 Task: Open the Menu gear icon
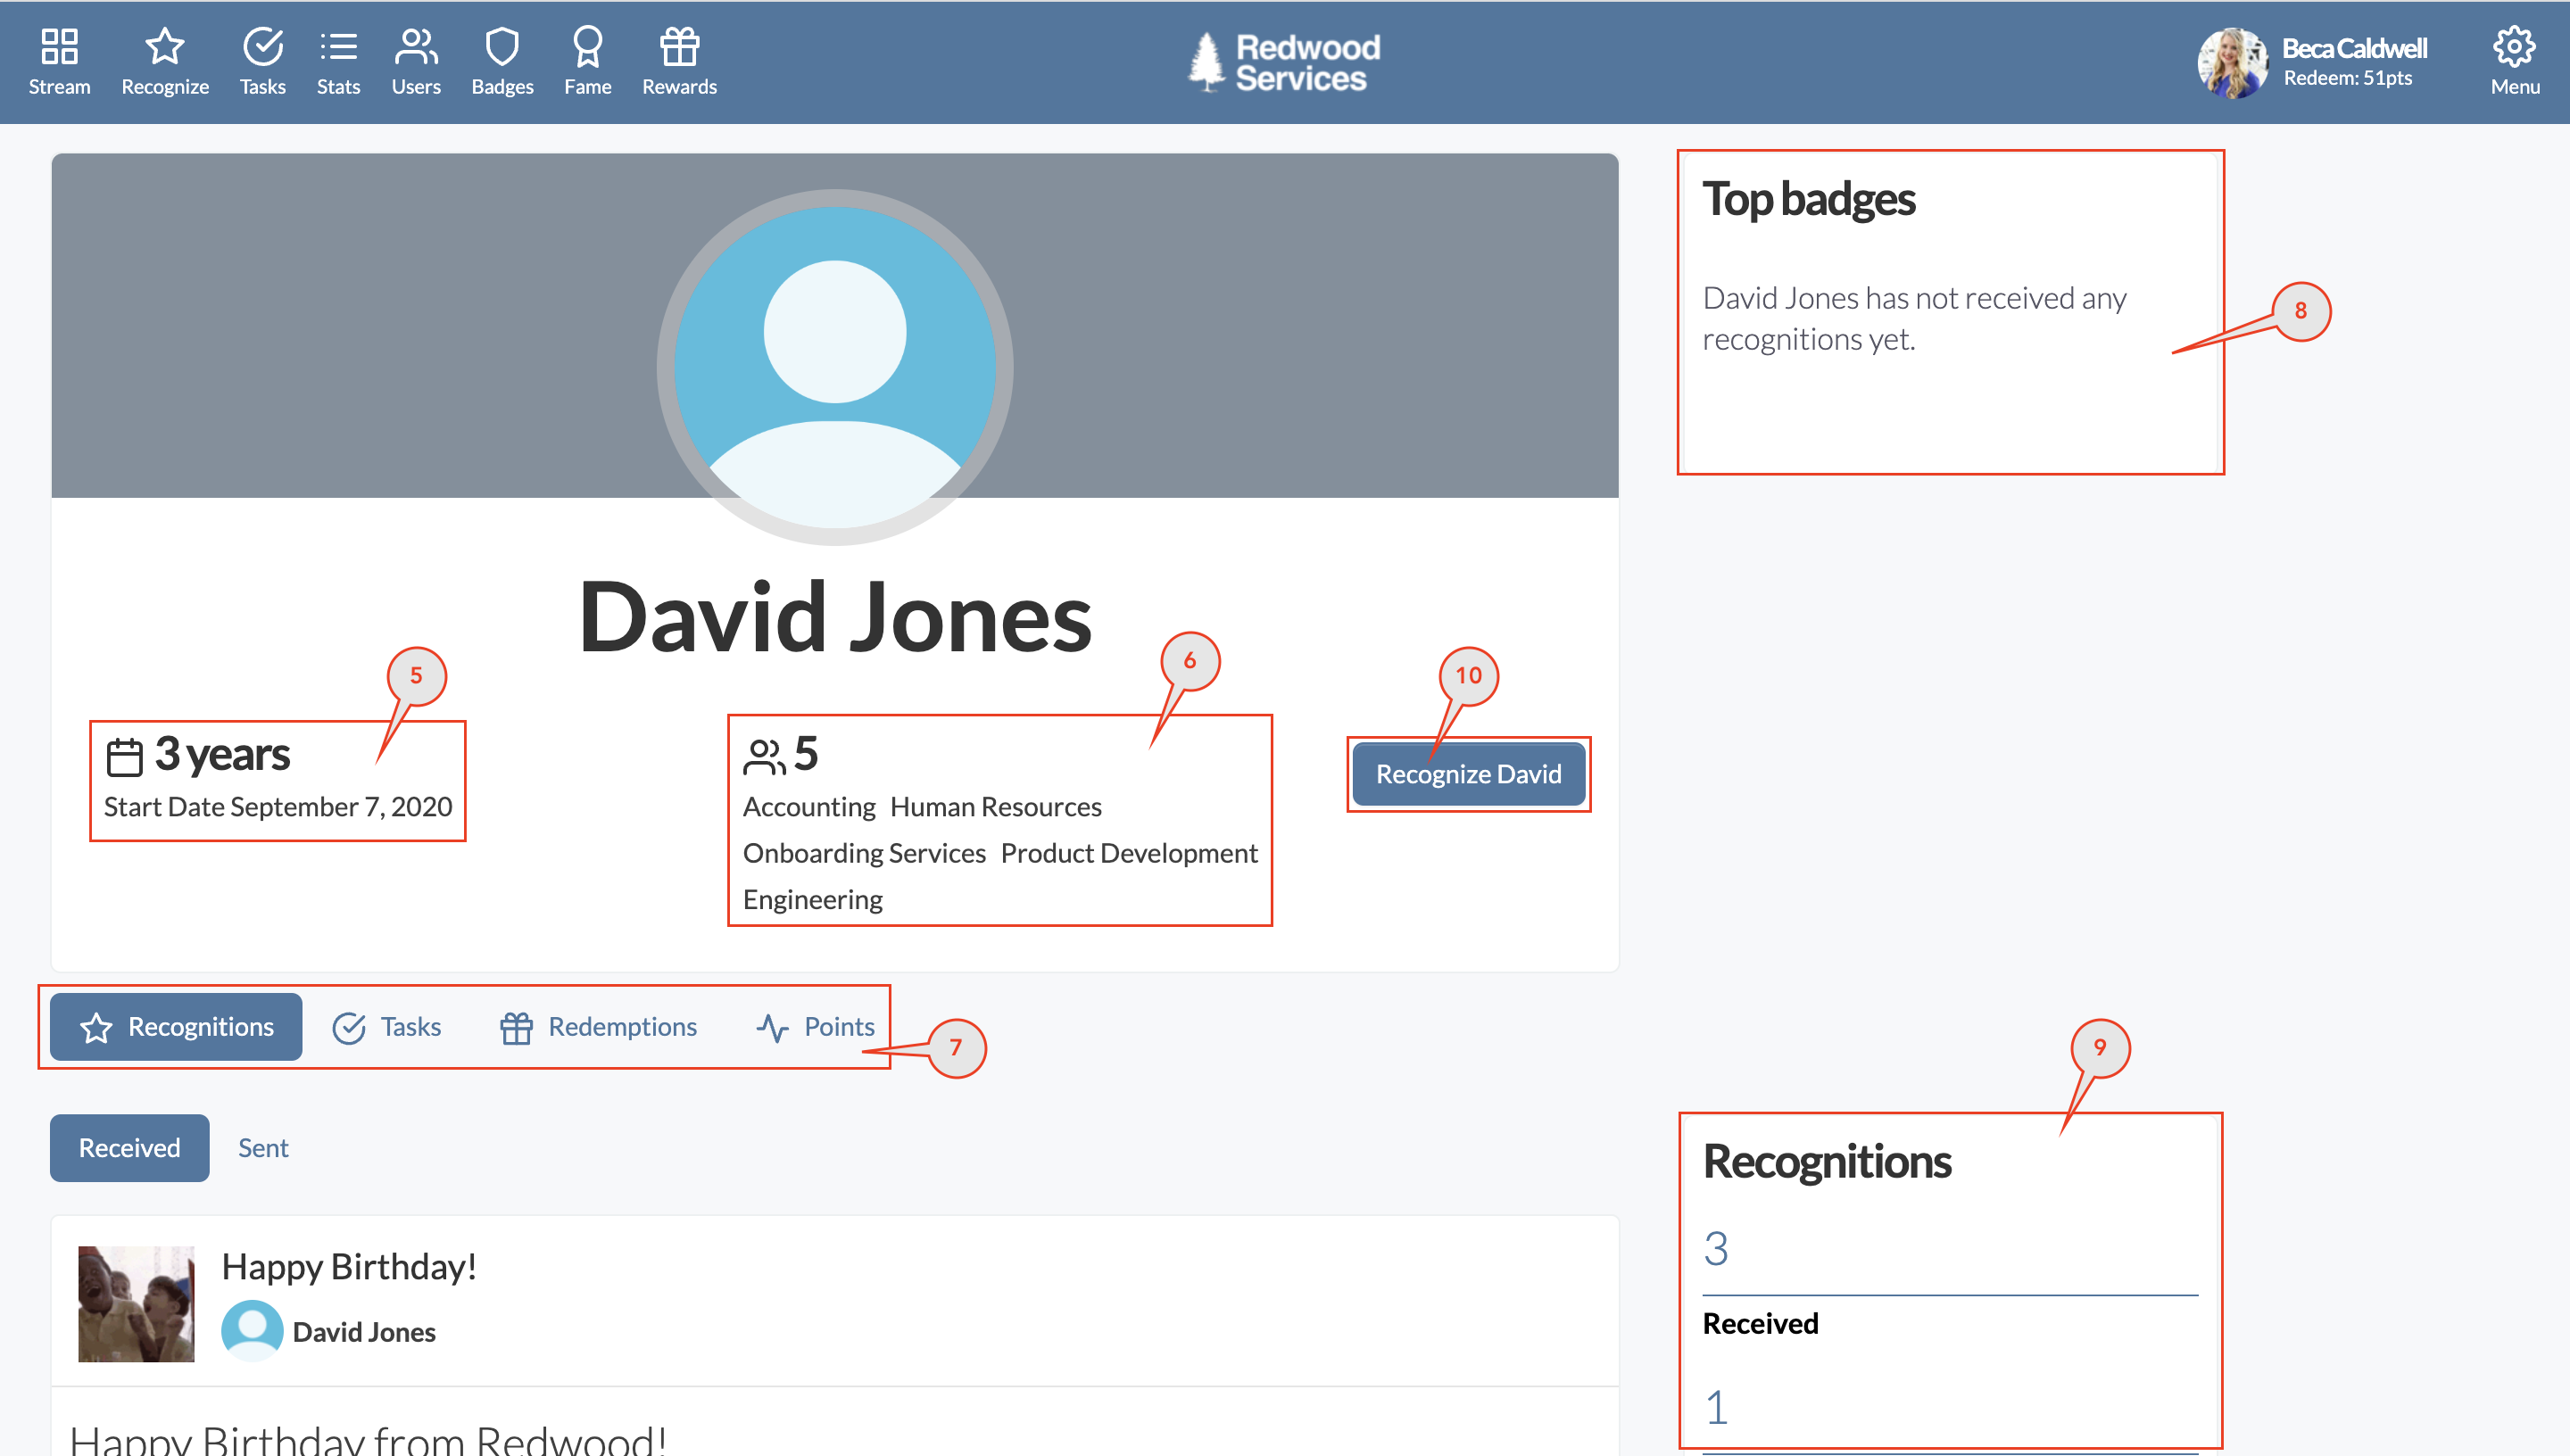click(x=2514, y=46)
